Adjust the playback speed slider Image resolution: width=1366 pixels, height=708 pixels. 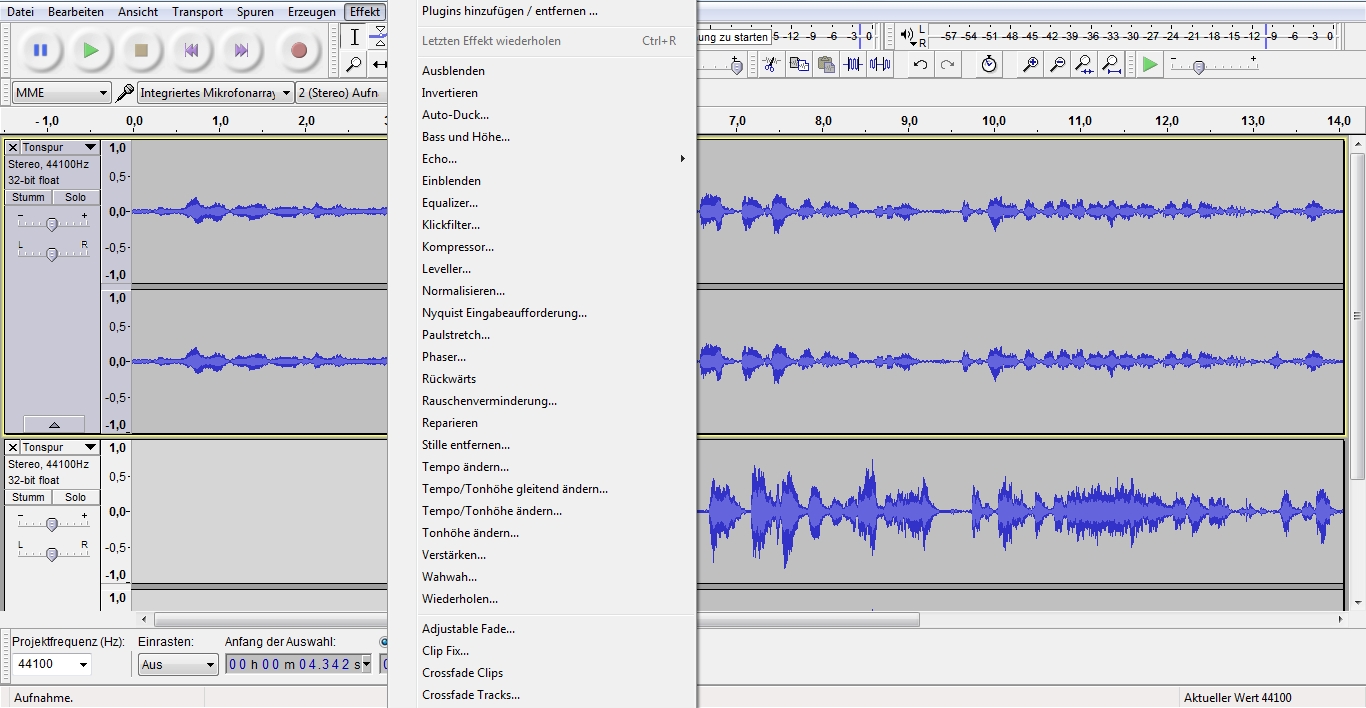1198,67
